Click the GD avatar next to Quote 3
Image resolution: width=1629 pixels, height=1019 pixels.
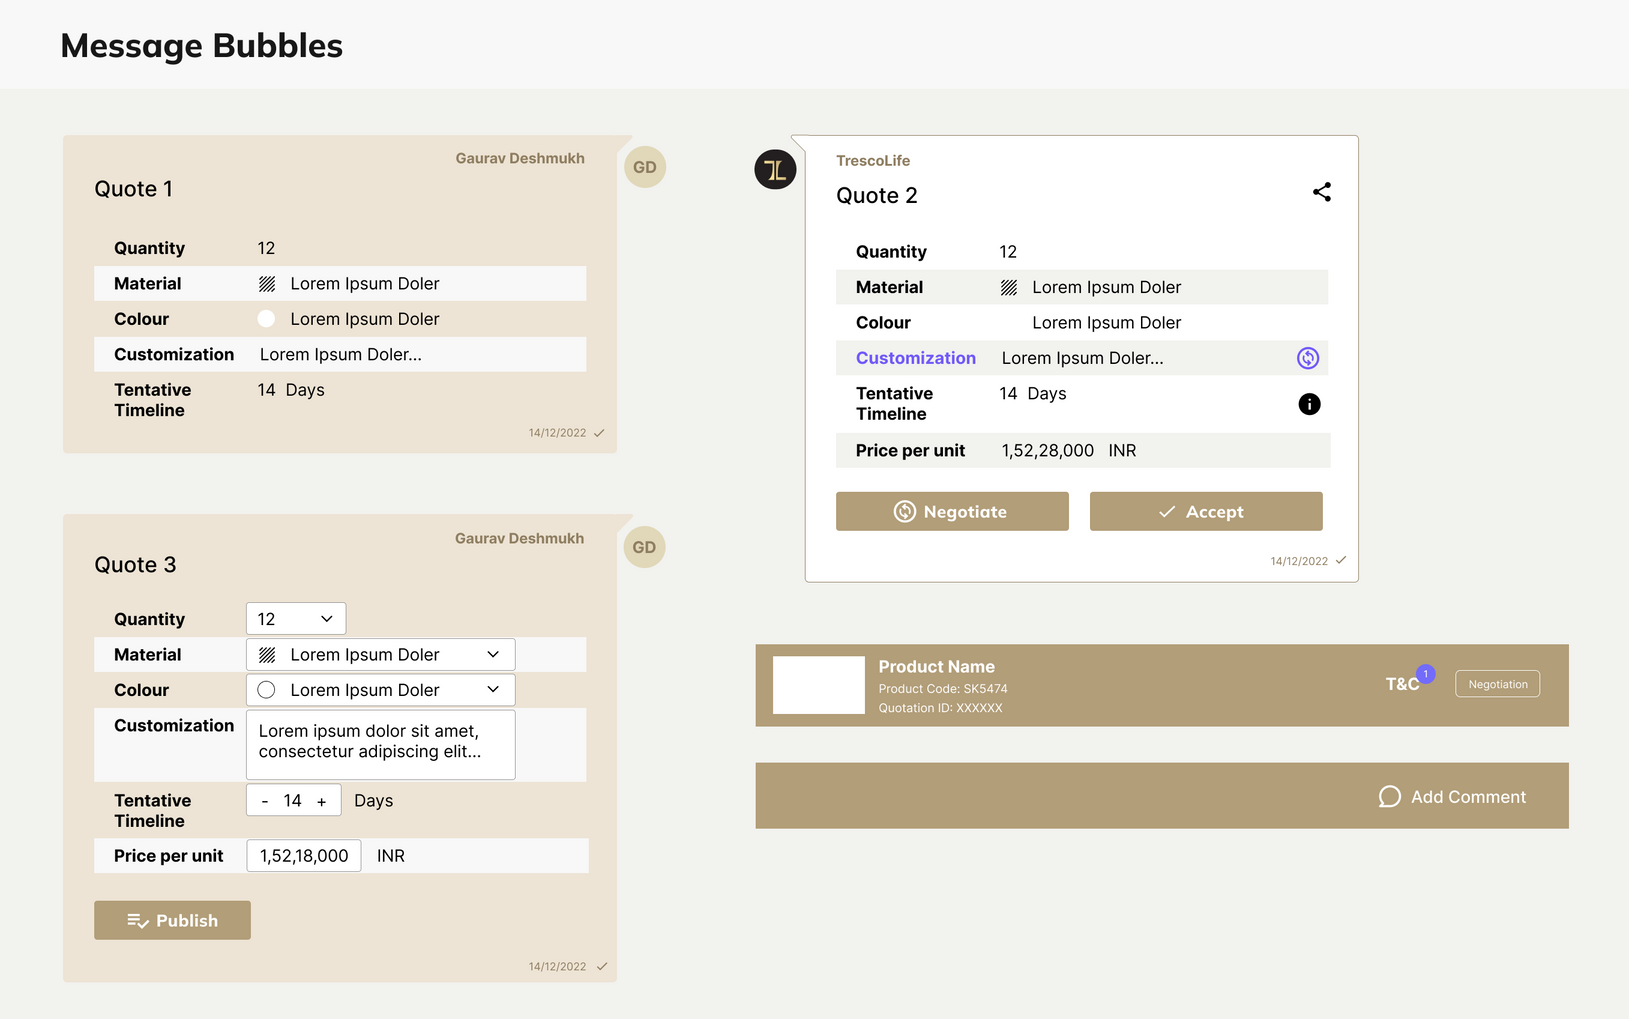coord(645,547)
